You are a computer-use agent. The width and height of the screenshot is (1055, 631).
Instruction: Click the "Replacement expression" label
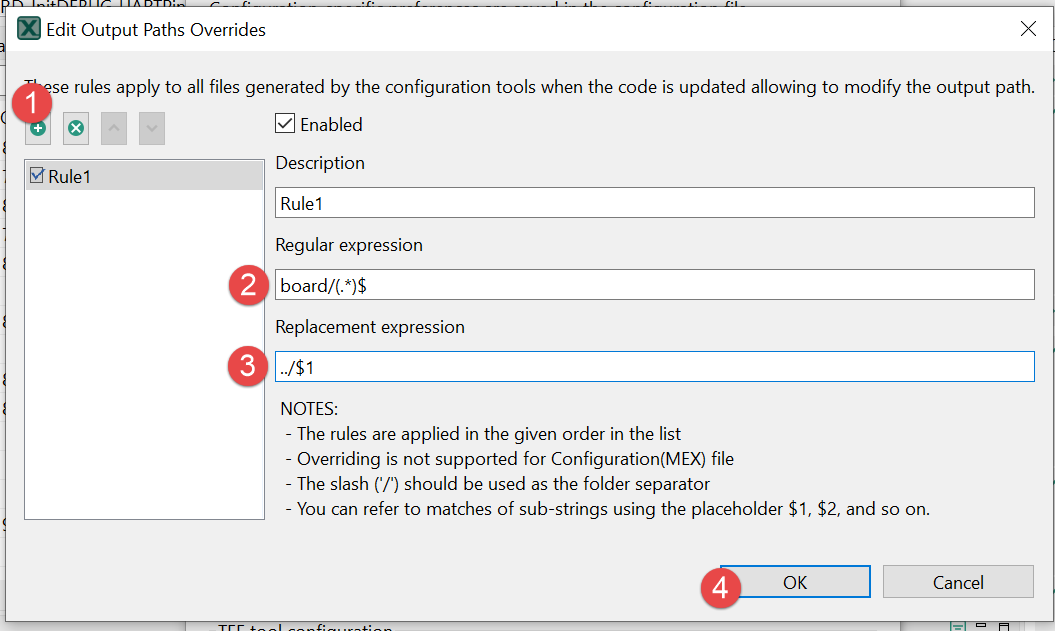370,327
